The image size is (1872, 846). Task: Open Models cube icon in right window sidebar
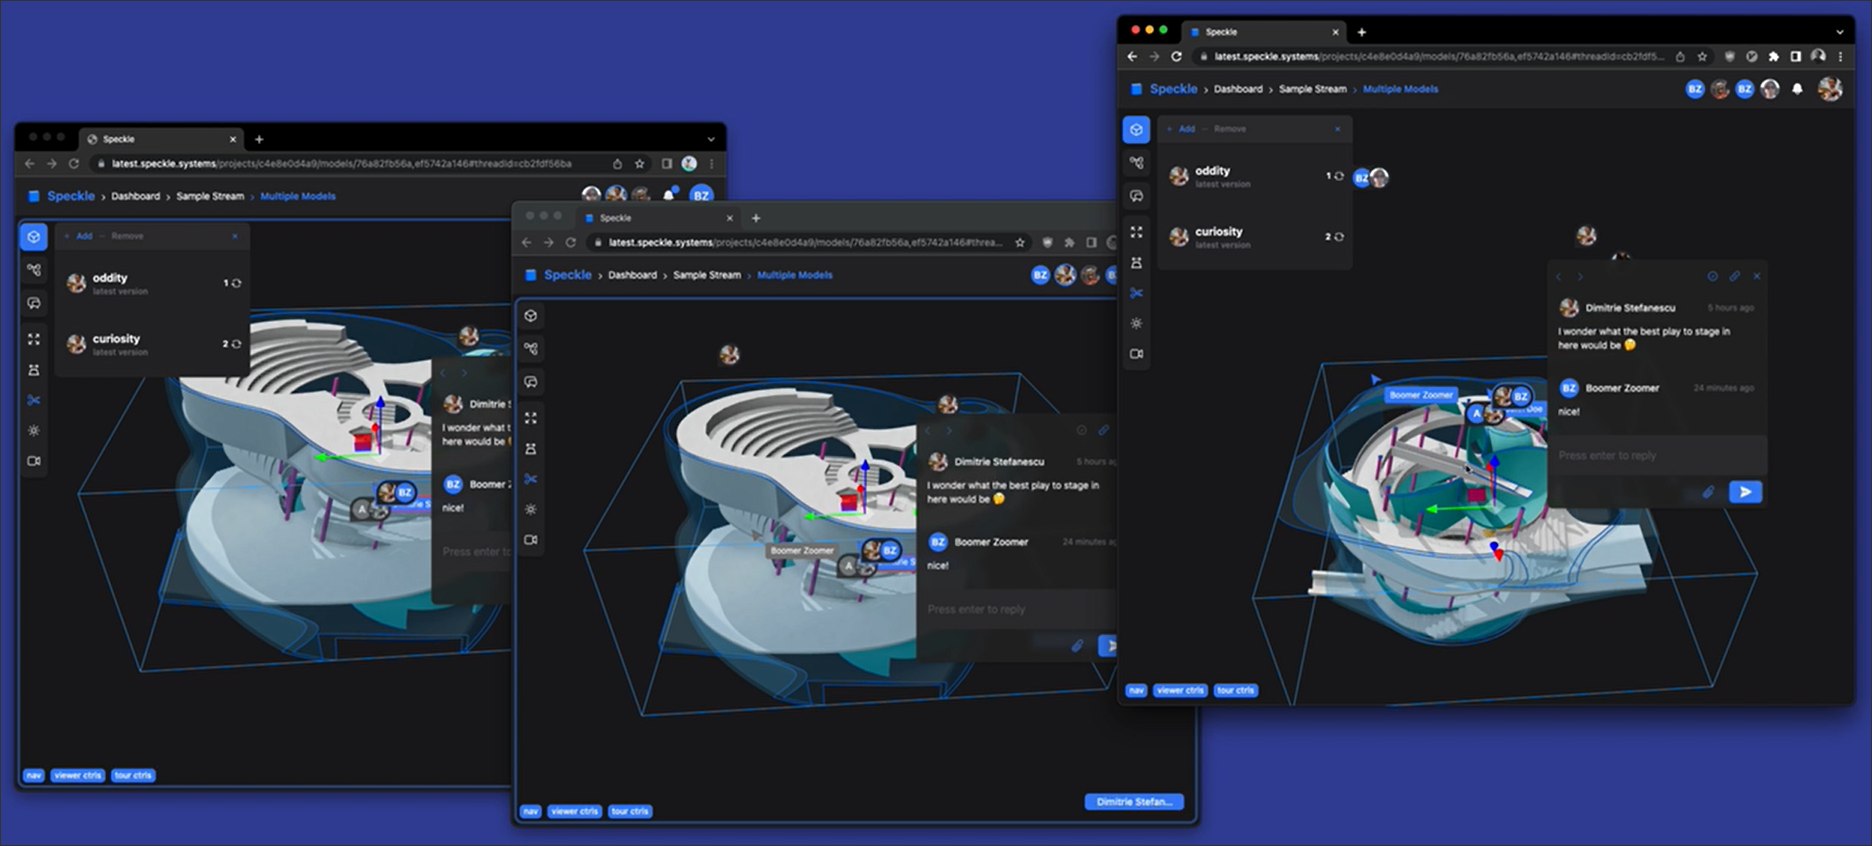click(1136, 129)
